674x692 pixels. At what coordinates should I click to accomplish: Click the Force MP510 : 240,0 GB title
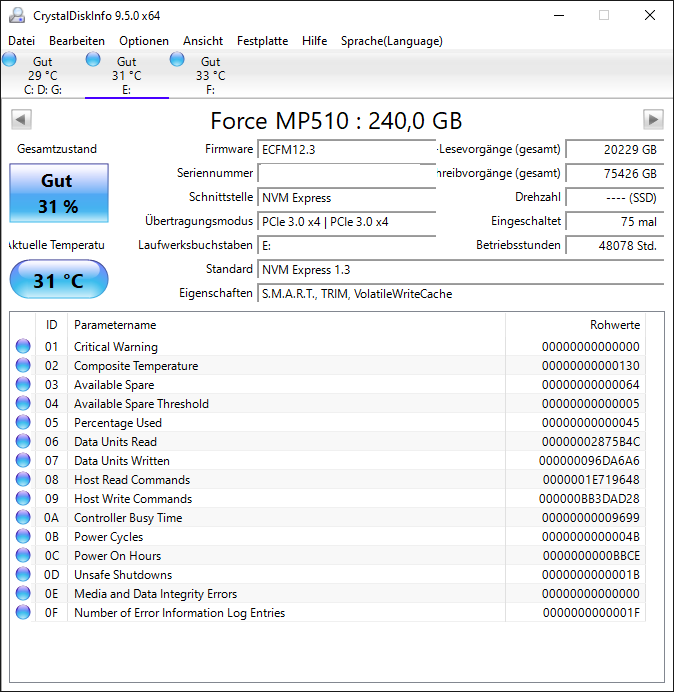pyautogui.click(x=336, y=120)
